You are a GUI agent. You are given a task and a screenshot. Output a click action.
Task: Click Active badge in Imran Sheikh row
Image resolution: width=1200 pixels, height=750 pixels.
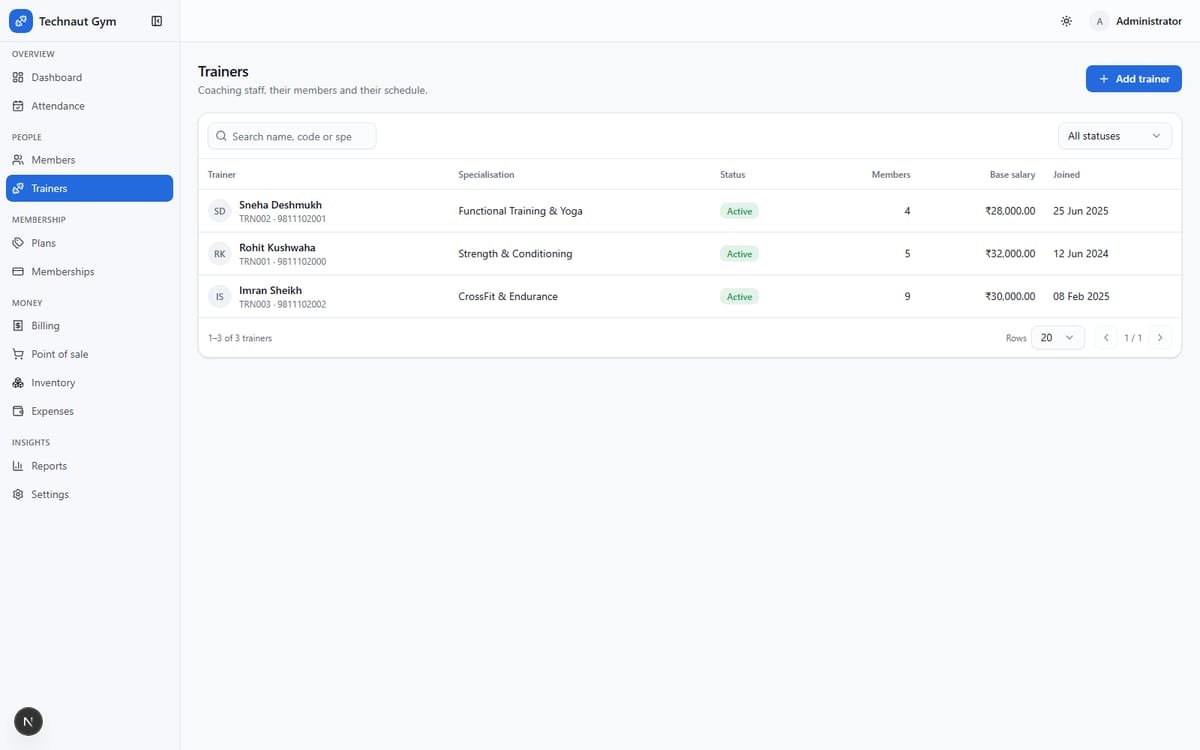(740, 297)
